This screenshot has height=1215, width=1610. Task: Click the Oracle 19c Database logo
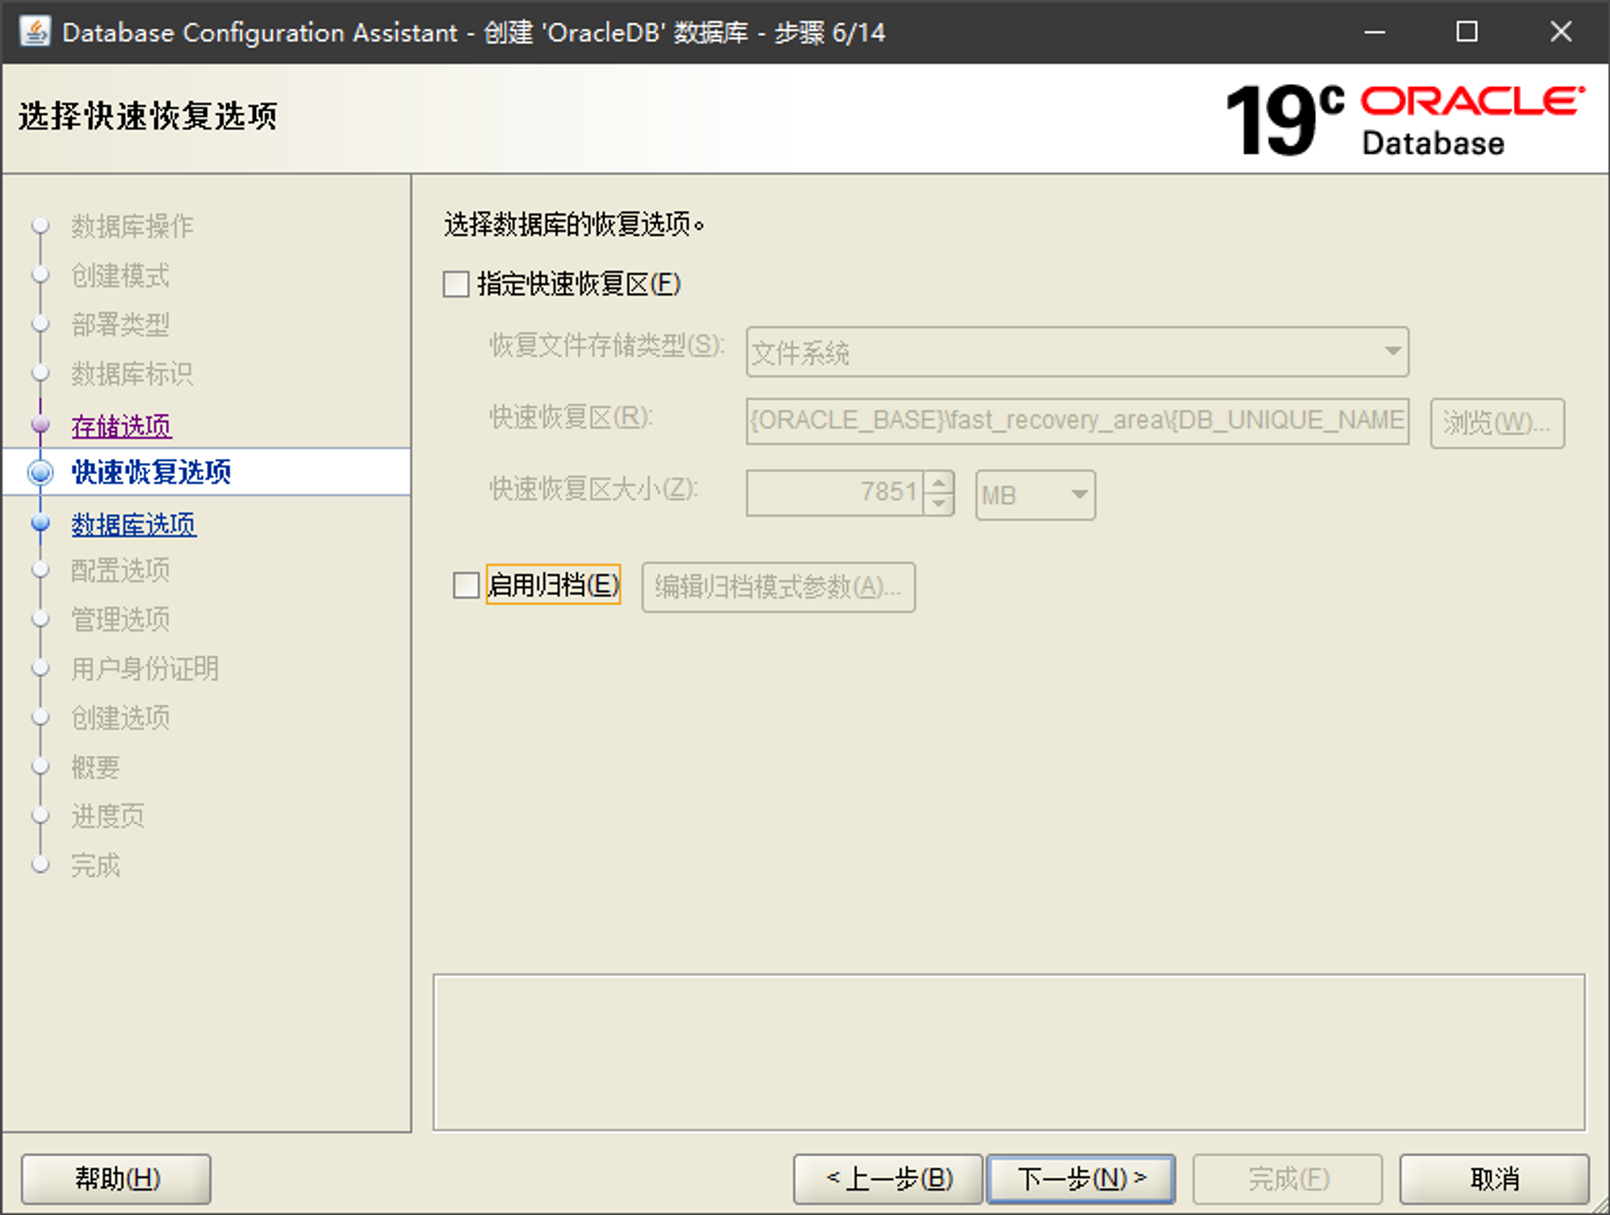coord(1403,120)
